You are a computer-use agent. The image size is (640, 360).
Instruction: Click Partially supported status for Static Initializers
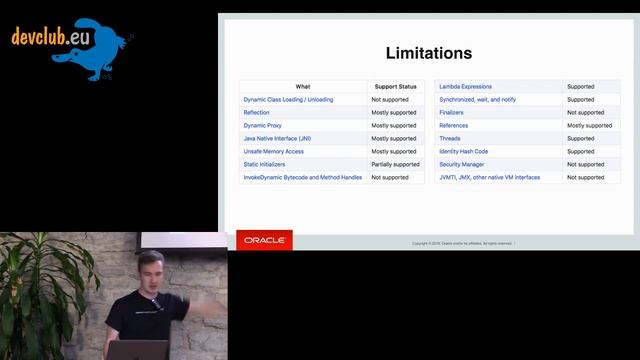(396, 164)
